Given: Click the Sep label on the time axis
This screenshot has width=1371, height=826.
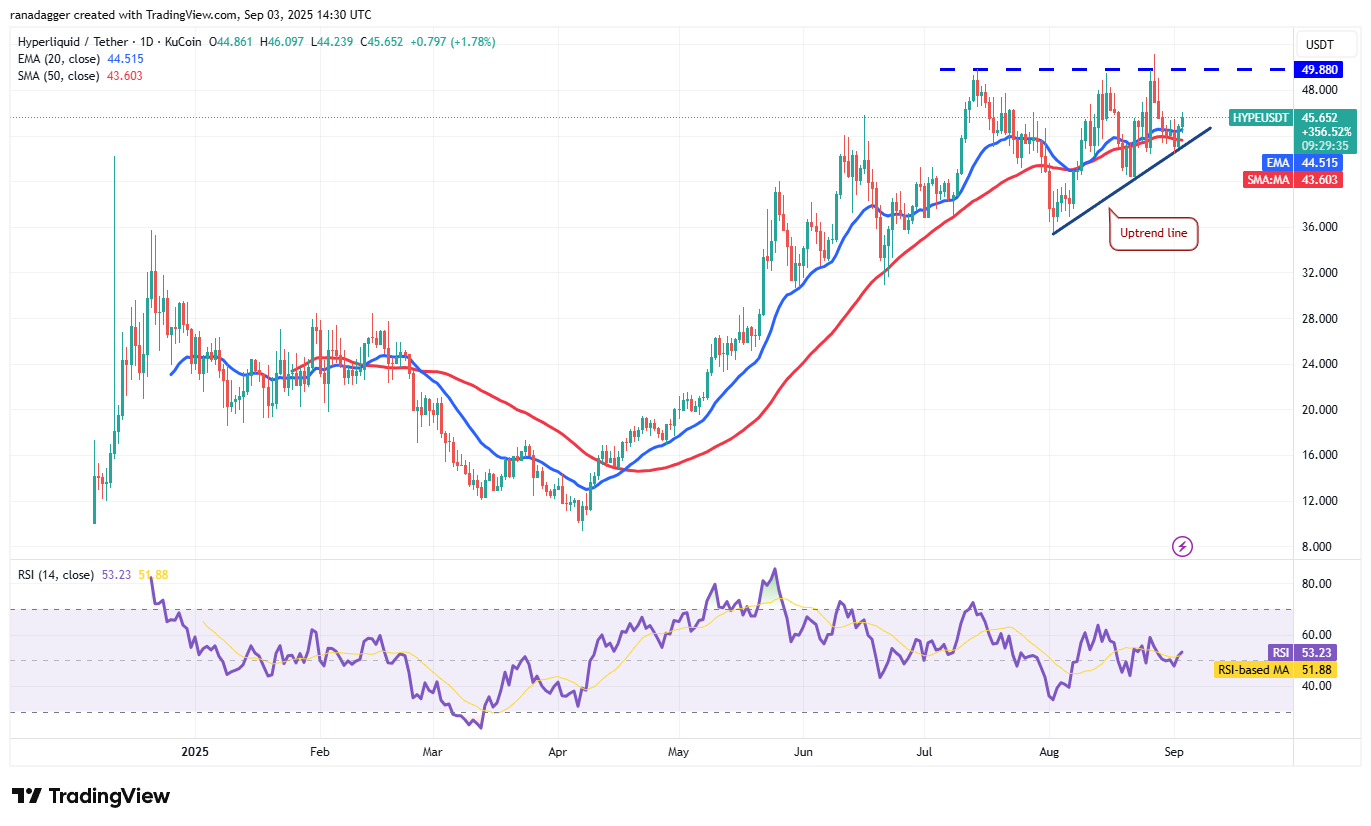Looking at the screenshot, I should (x=1172, y=751).
